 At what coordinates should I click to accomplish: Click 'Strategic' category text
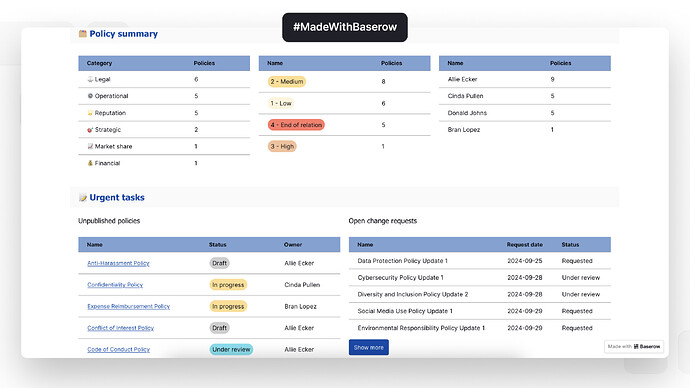click(108, 130)
